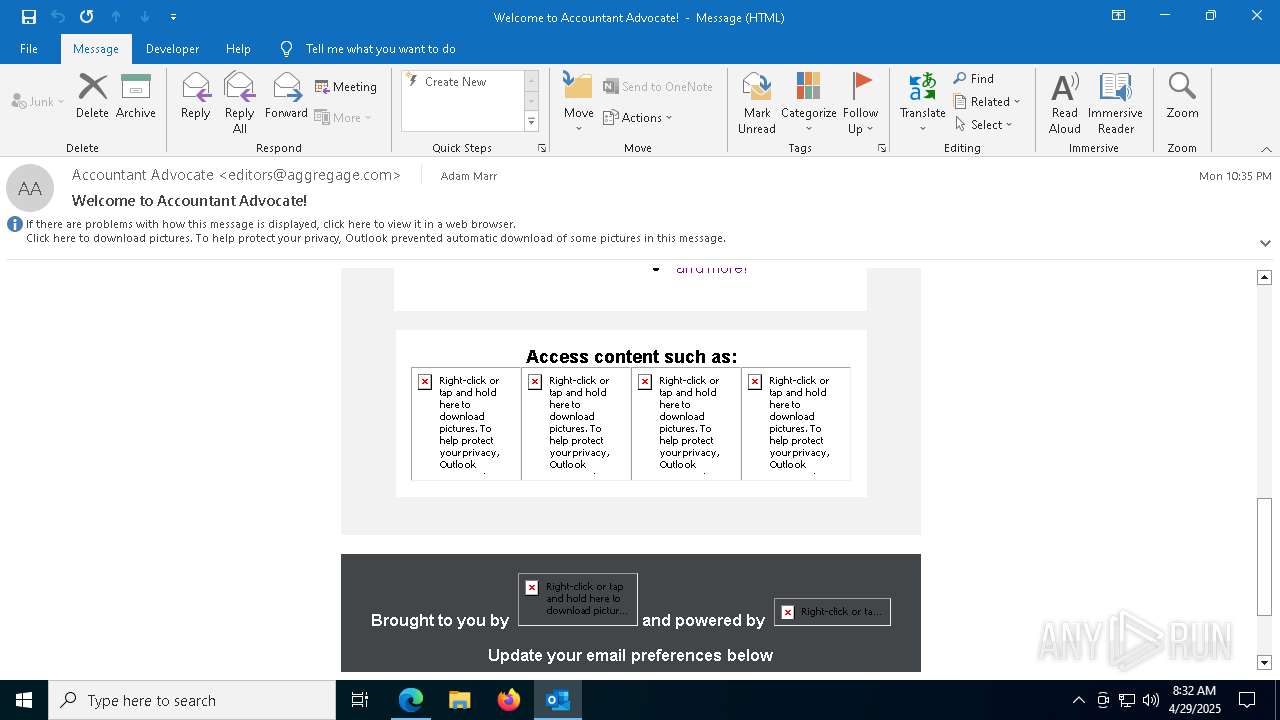Screen dimensions: 1280x720
Task: Open Immersive Reader
Action: tap(1115, 102)
